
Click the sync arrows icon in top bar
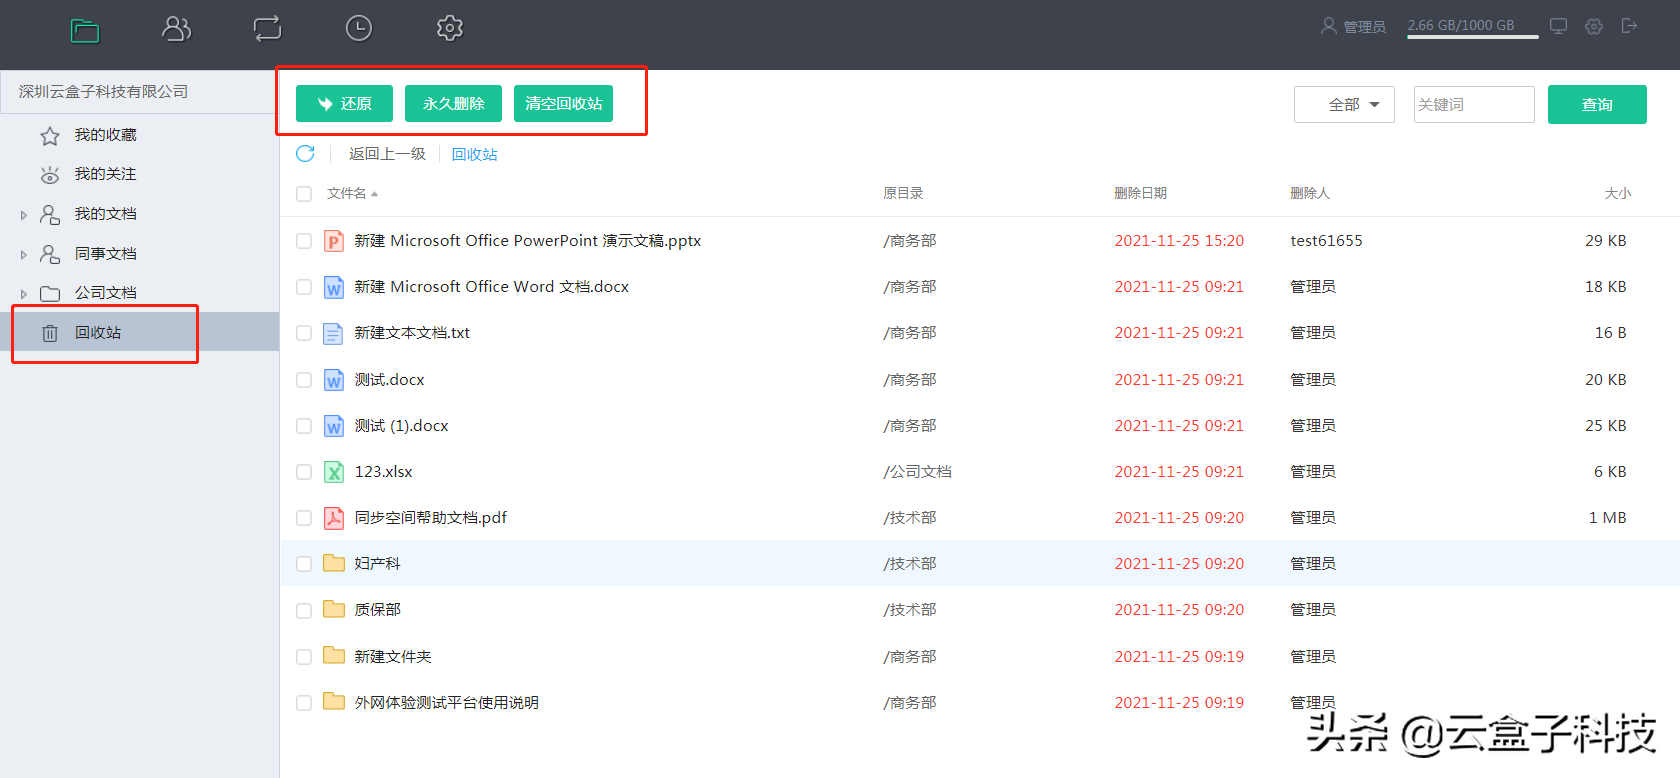[x=267, y=29]
